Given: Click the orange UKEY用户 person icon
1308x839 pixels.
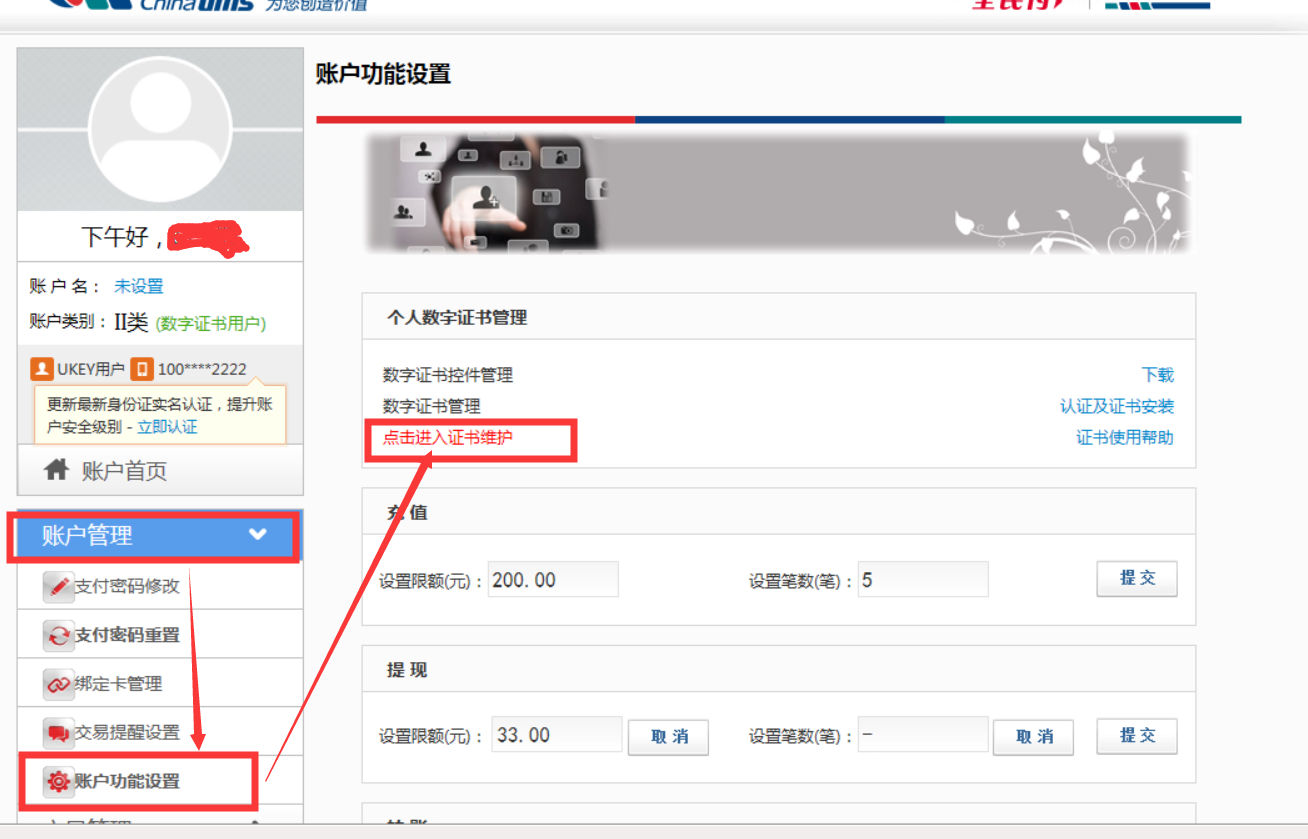Looking at the screenshot, I should point(41,369).
